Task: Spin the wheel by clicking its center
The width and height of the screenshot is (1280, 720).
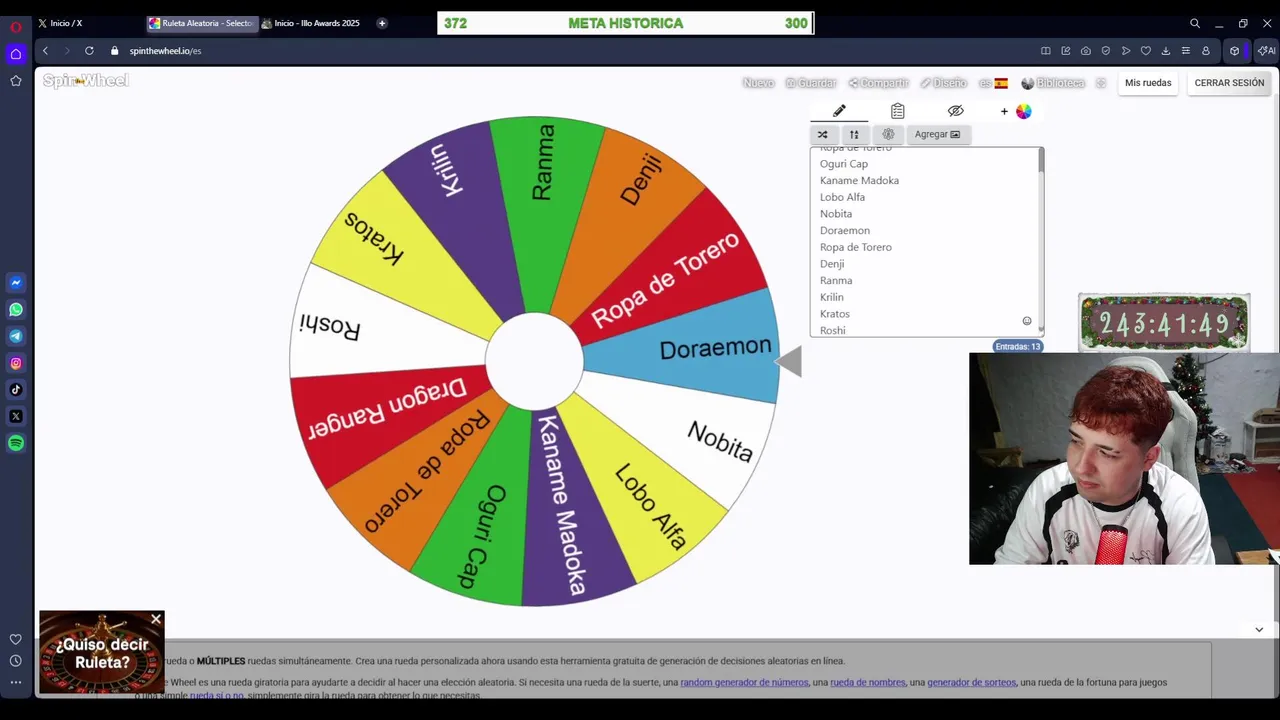Action: pos(534,361)
